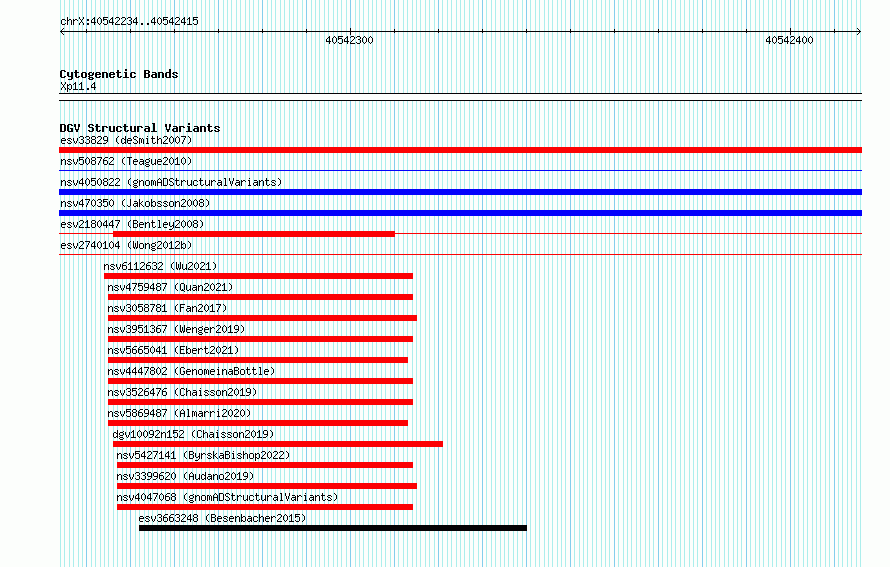This screenshot has height=567, width=890.
Task: Open variant esv2740104 (Wong2012b) label
Action: click(126, 245)
